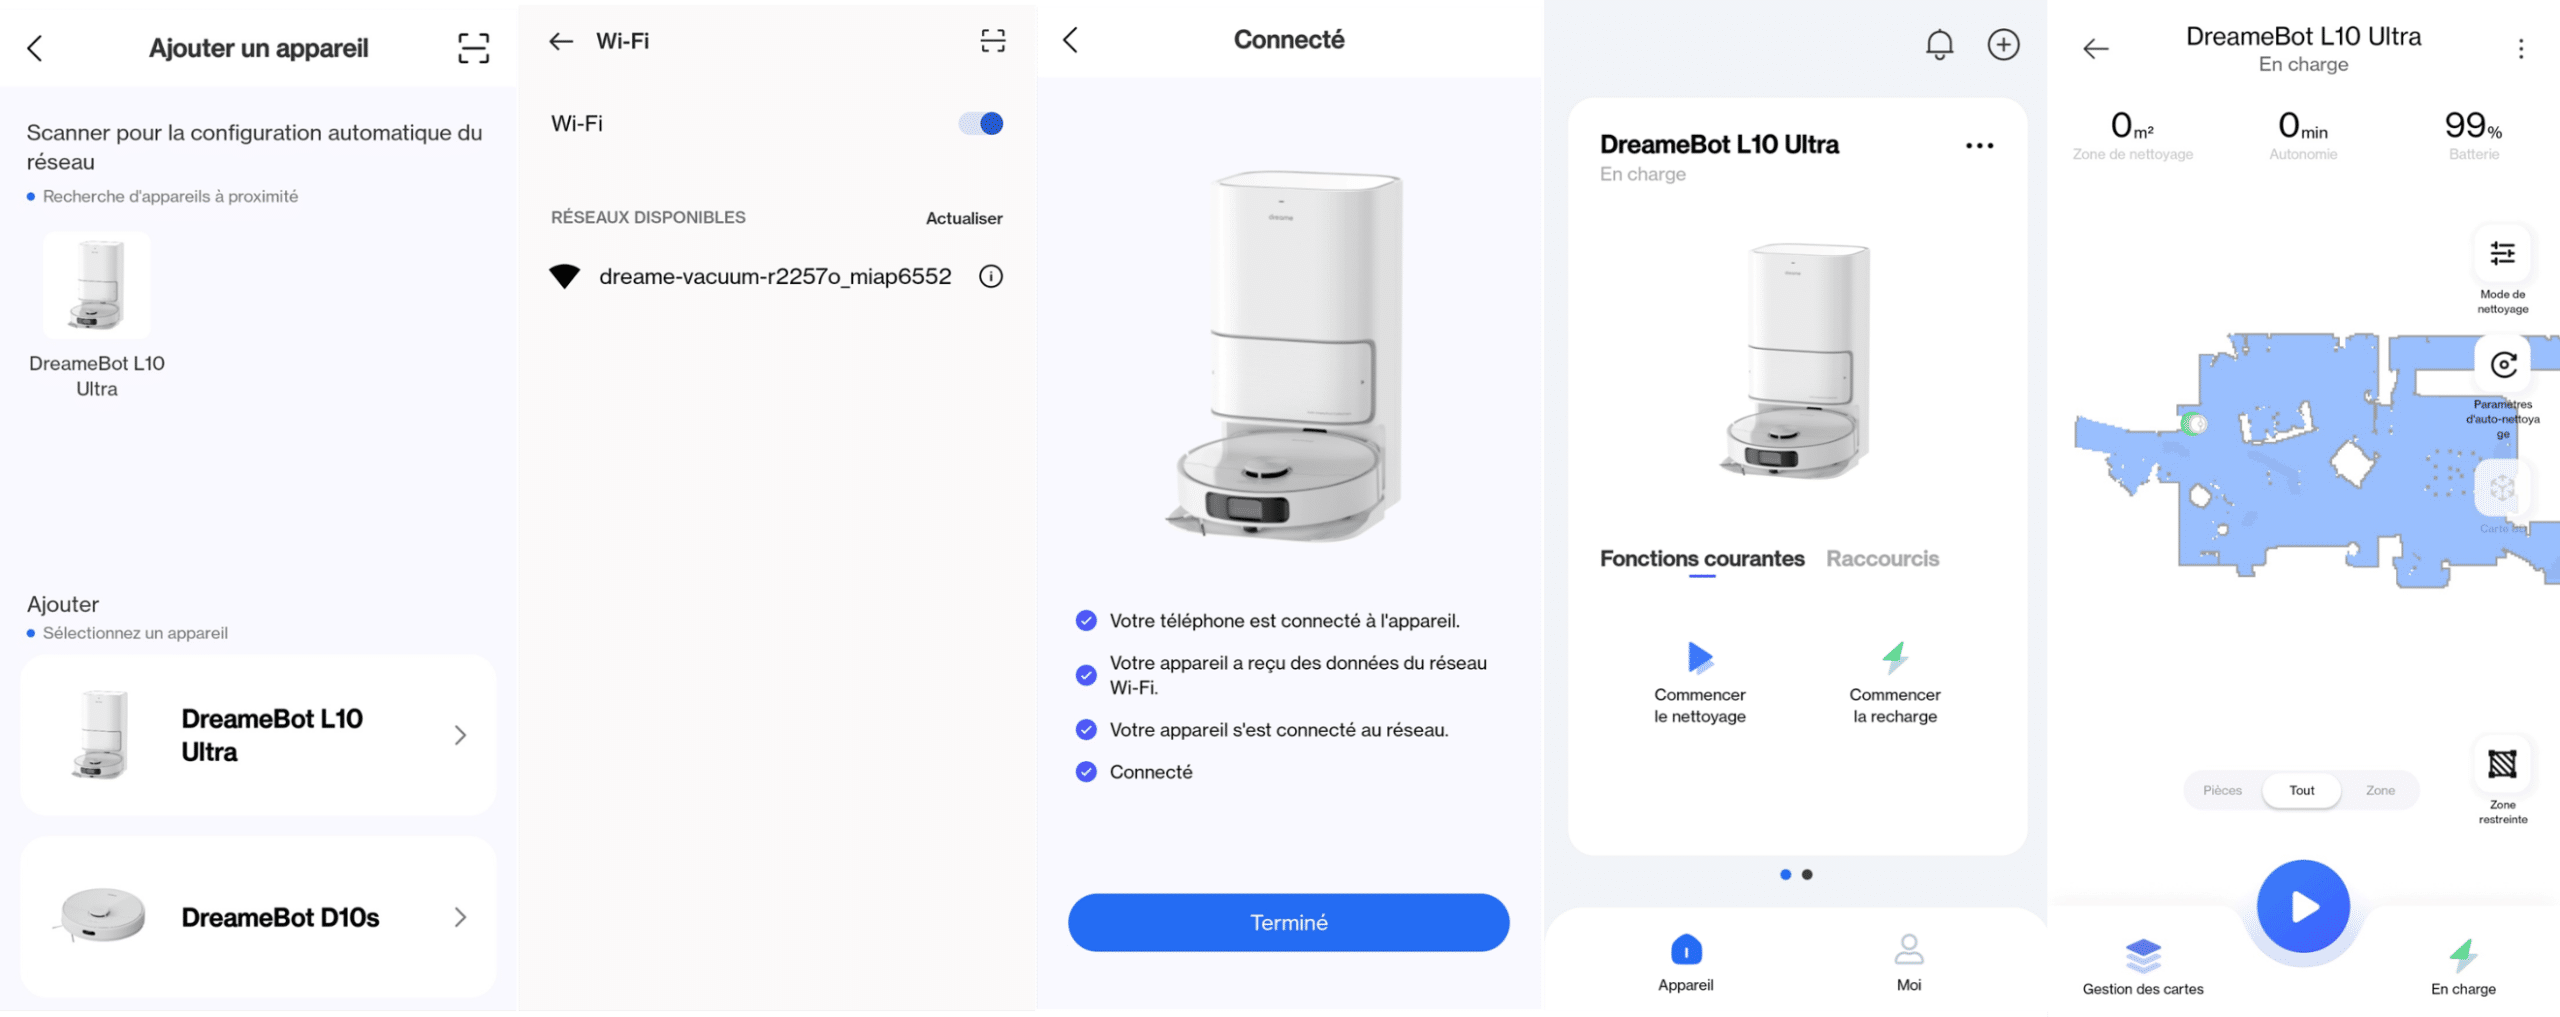Turn off the Wi-Fi switch

click(981, 123)
